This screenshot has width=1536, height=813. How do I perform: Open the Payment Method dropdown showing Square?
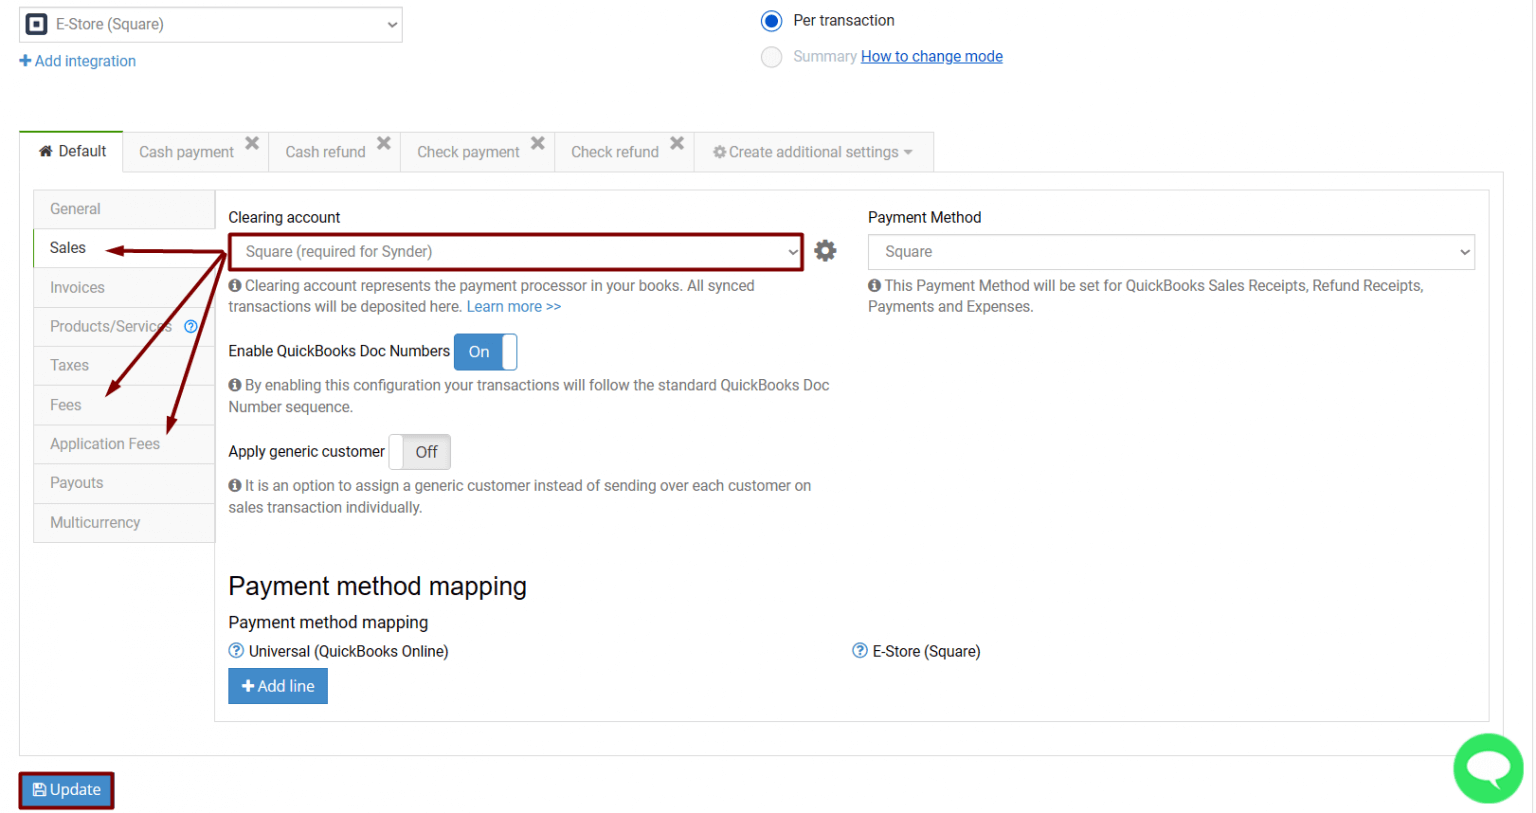(1170, 252)
